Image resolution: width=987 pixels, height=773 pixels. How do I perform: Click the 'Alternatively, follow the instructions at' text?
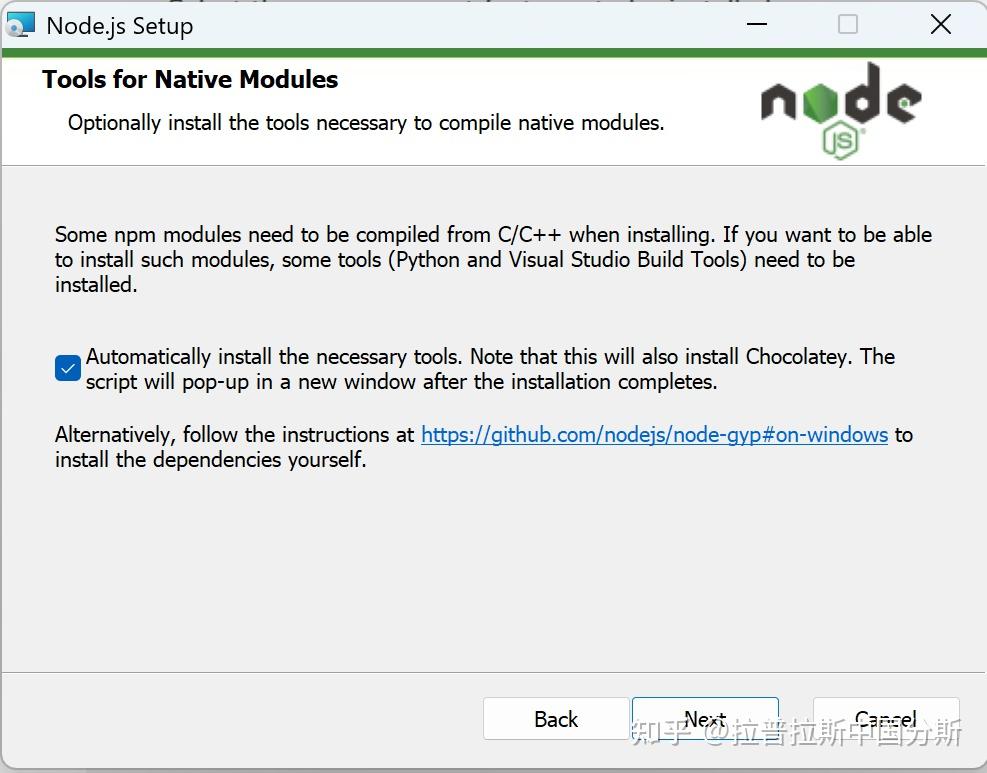(235, 435)
